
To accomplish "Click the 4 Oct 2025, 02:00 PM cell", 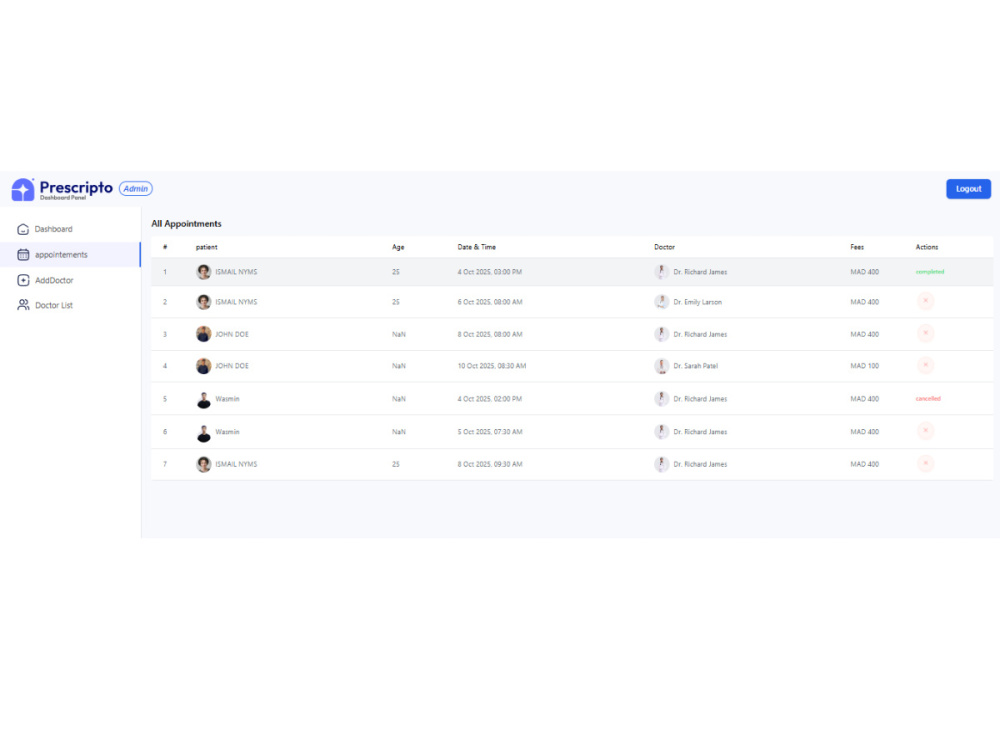I will (490, 399).
